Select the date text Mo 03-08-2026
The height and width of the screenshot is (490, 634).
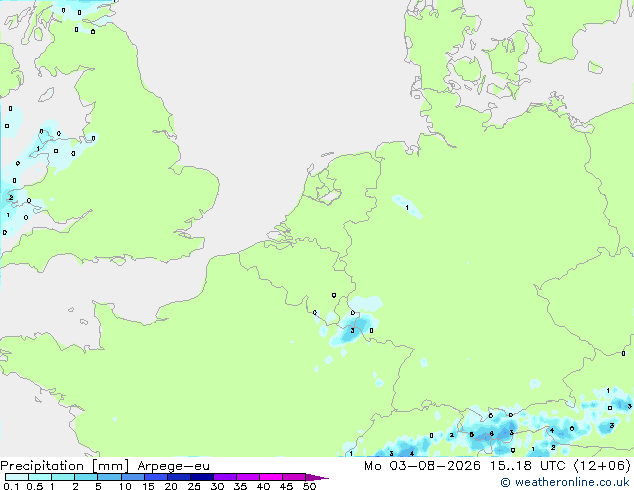coord(422,465)
